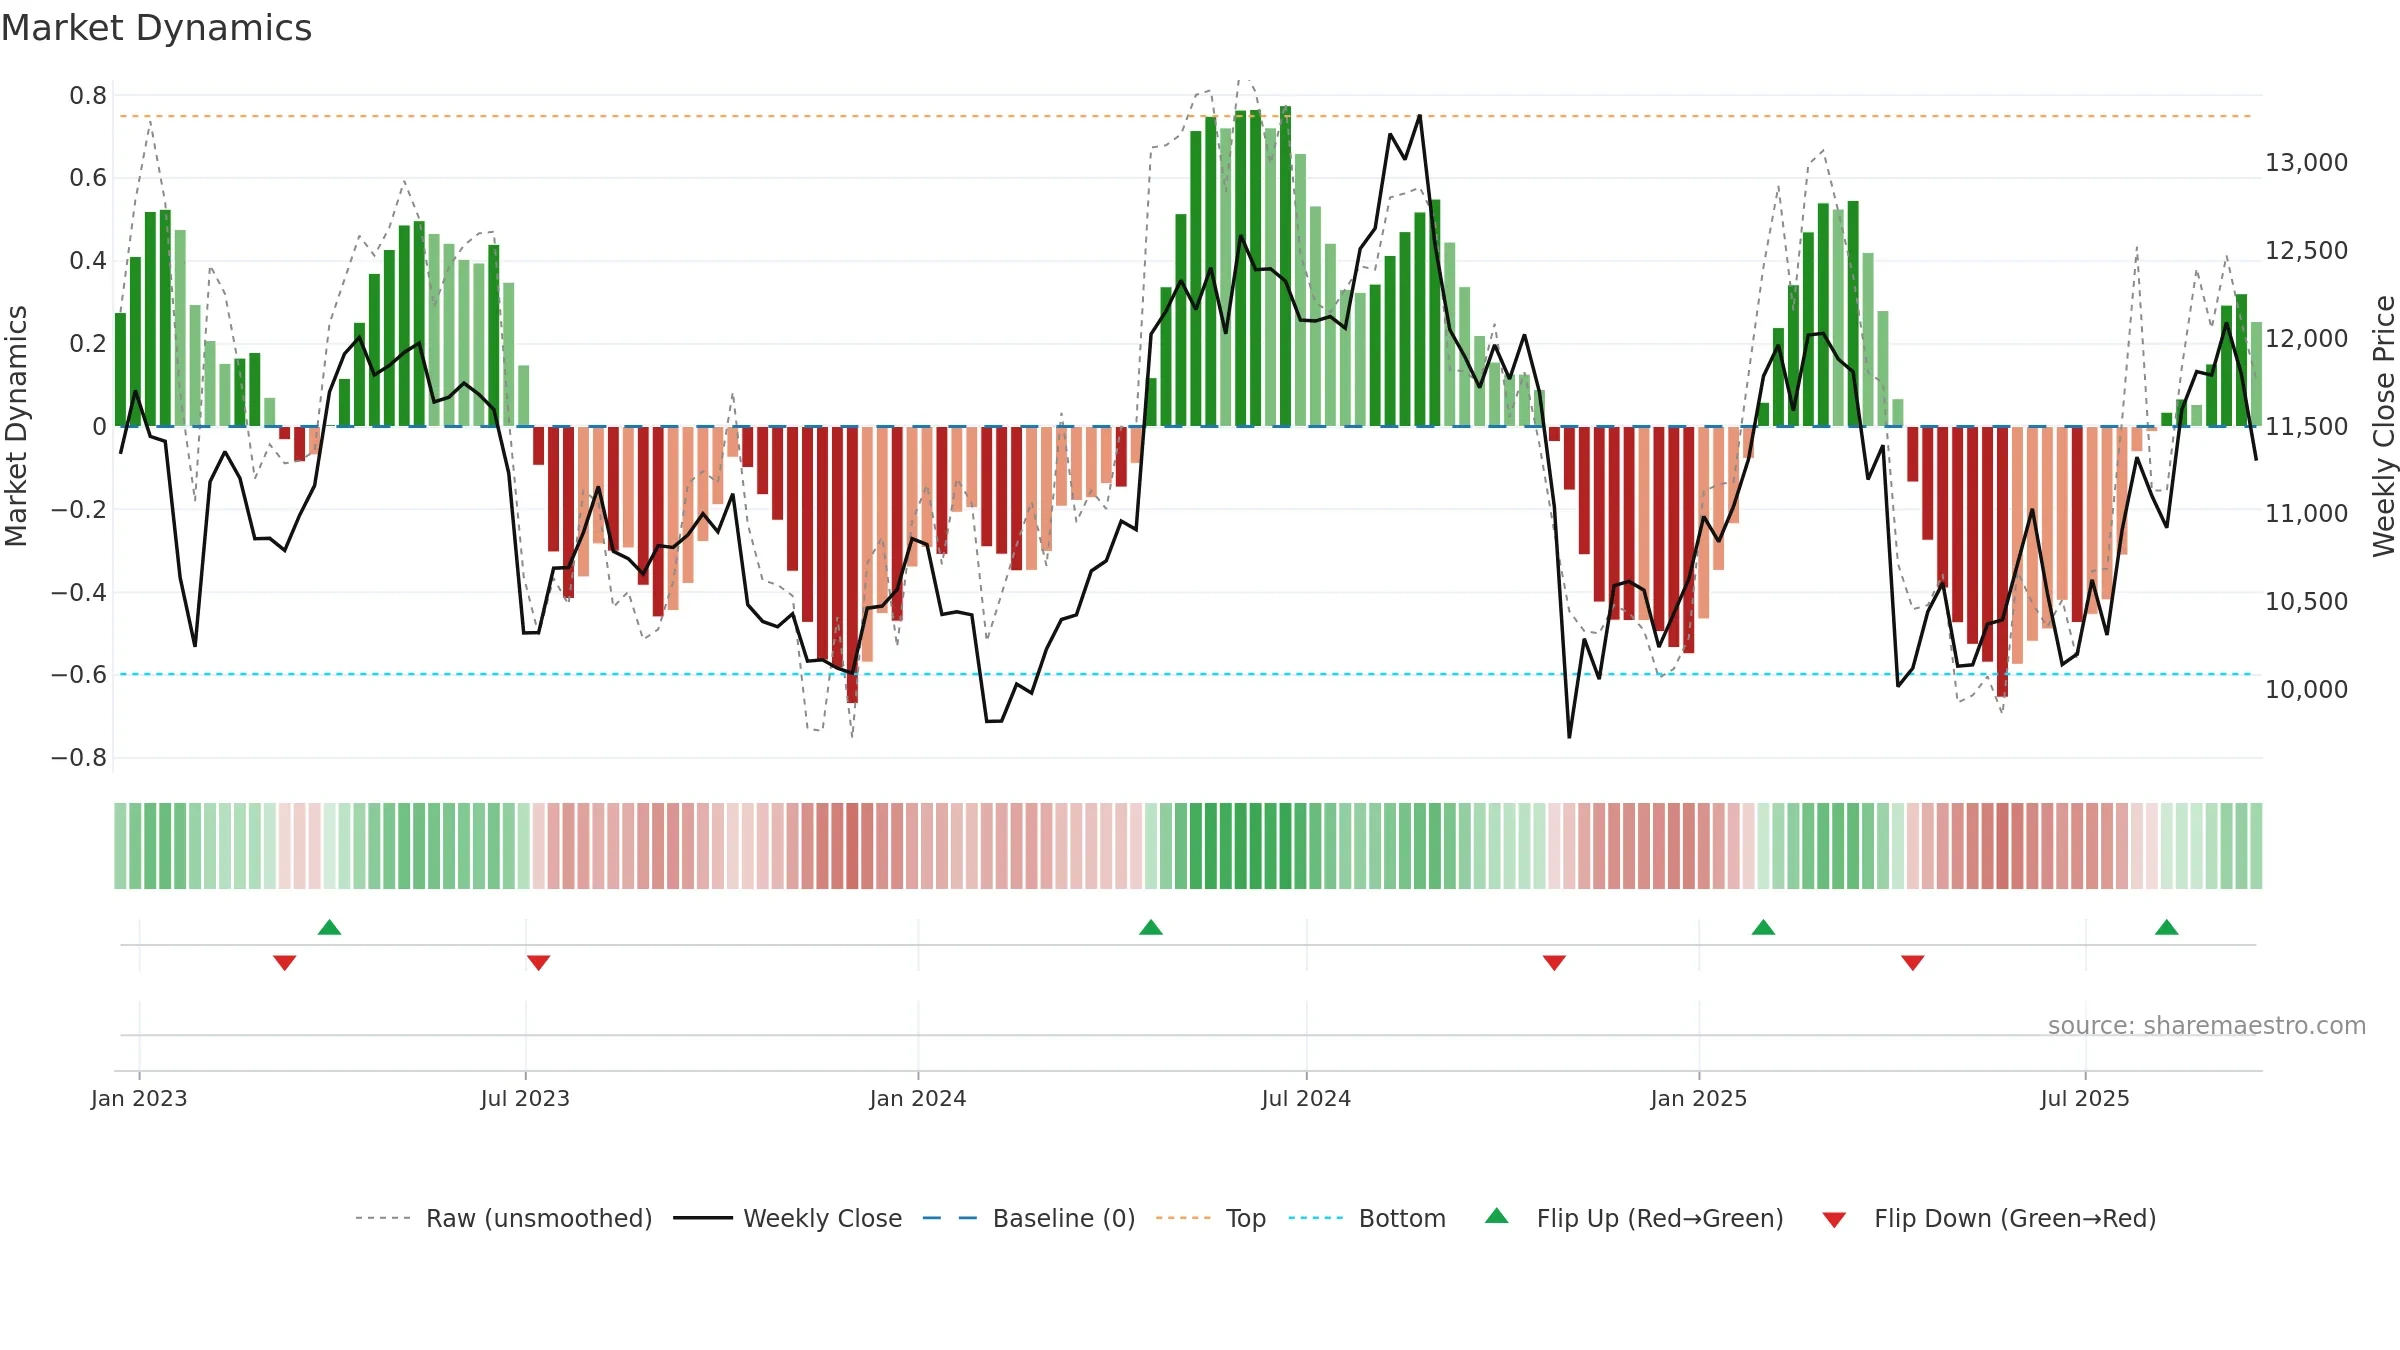This screenshot has height=1350, width=2400.
Task: Click the 0.2 left axis tick label
Action: click(88, 344)
